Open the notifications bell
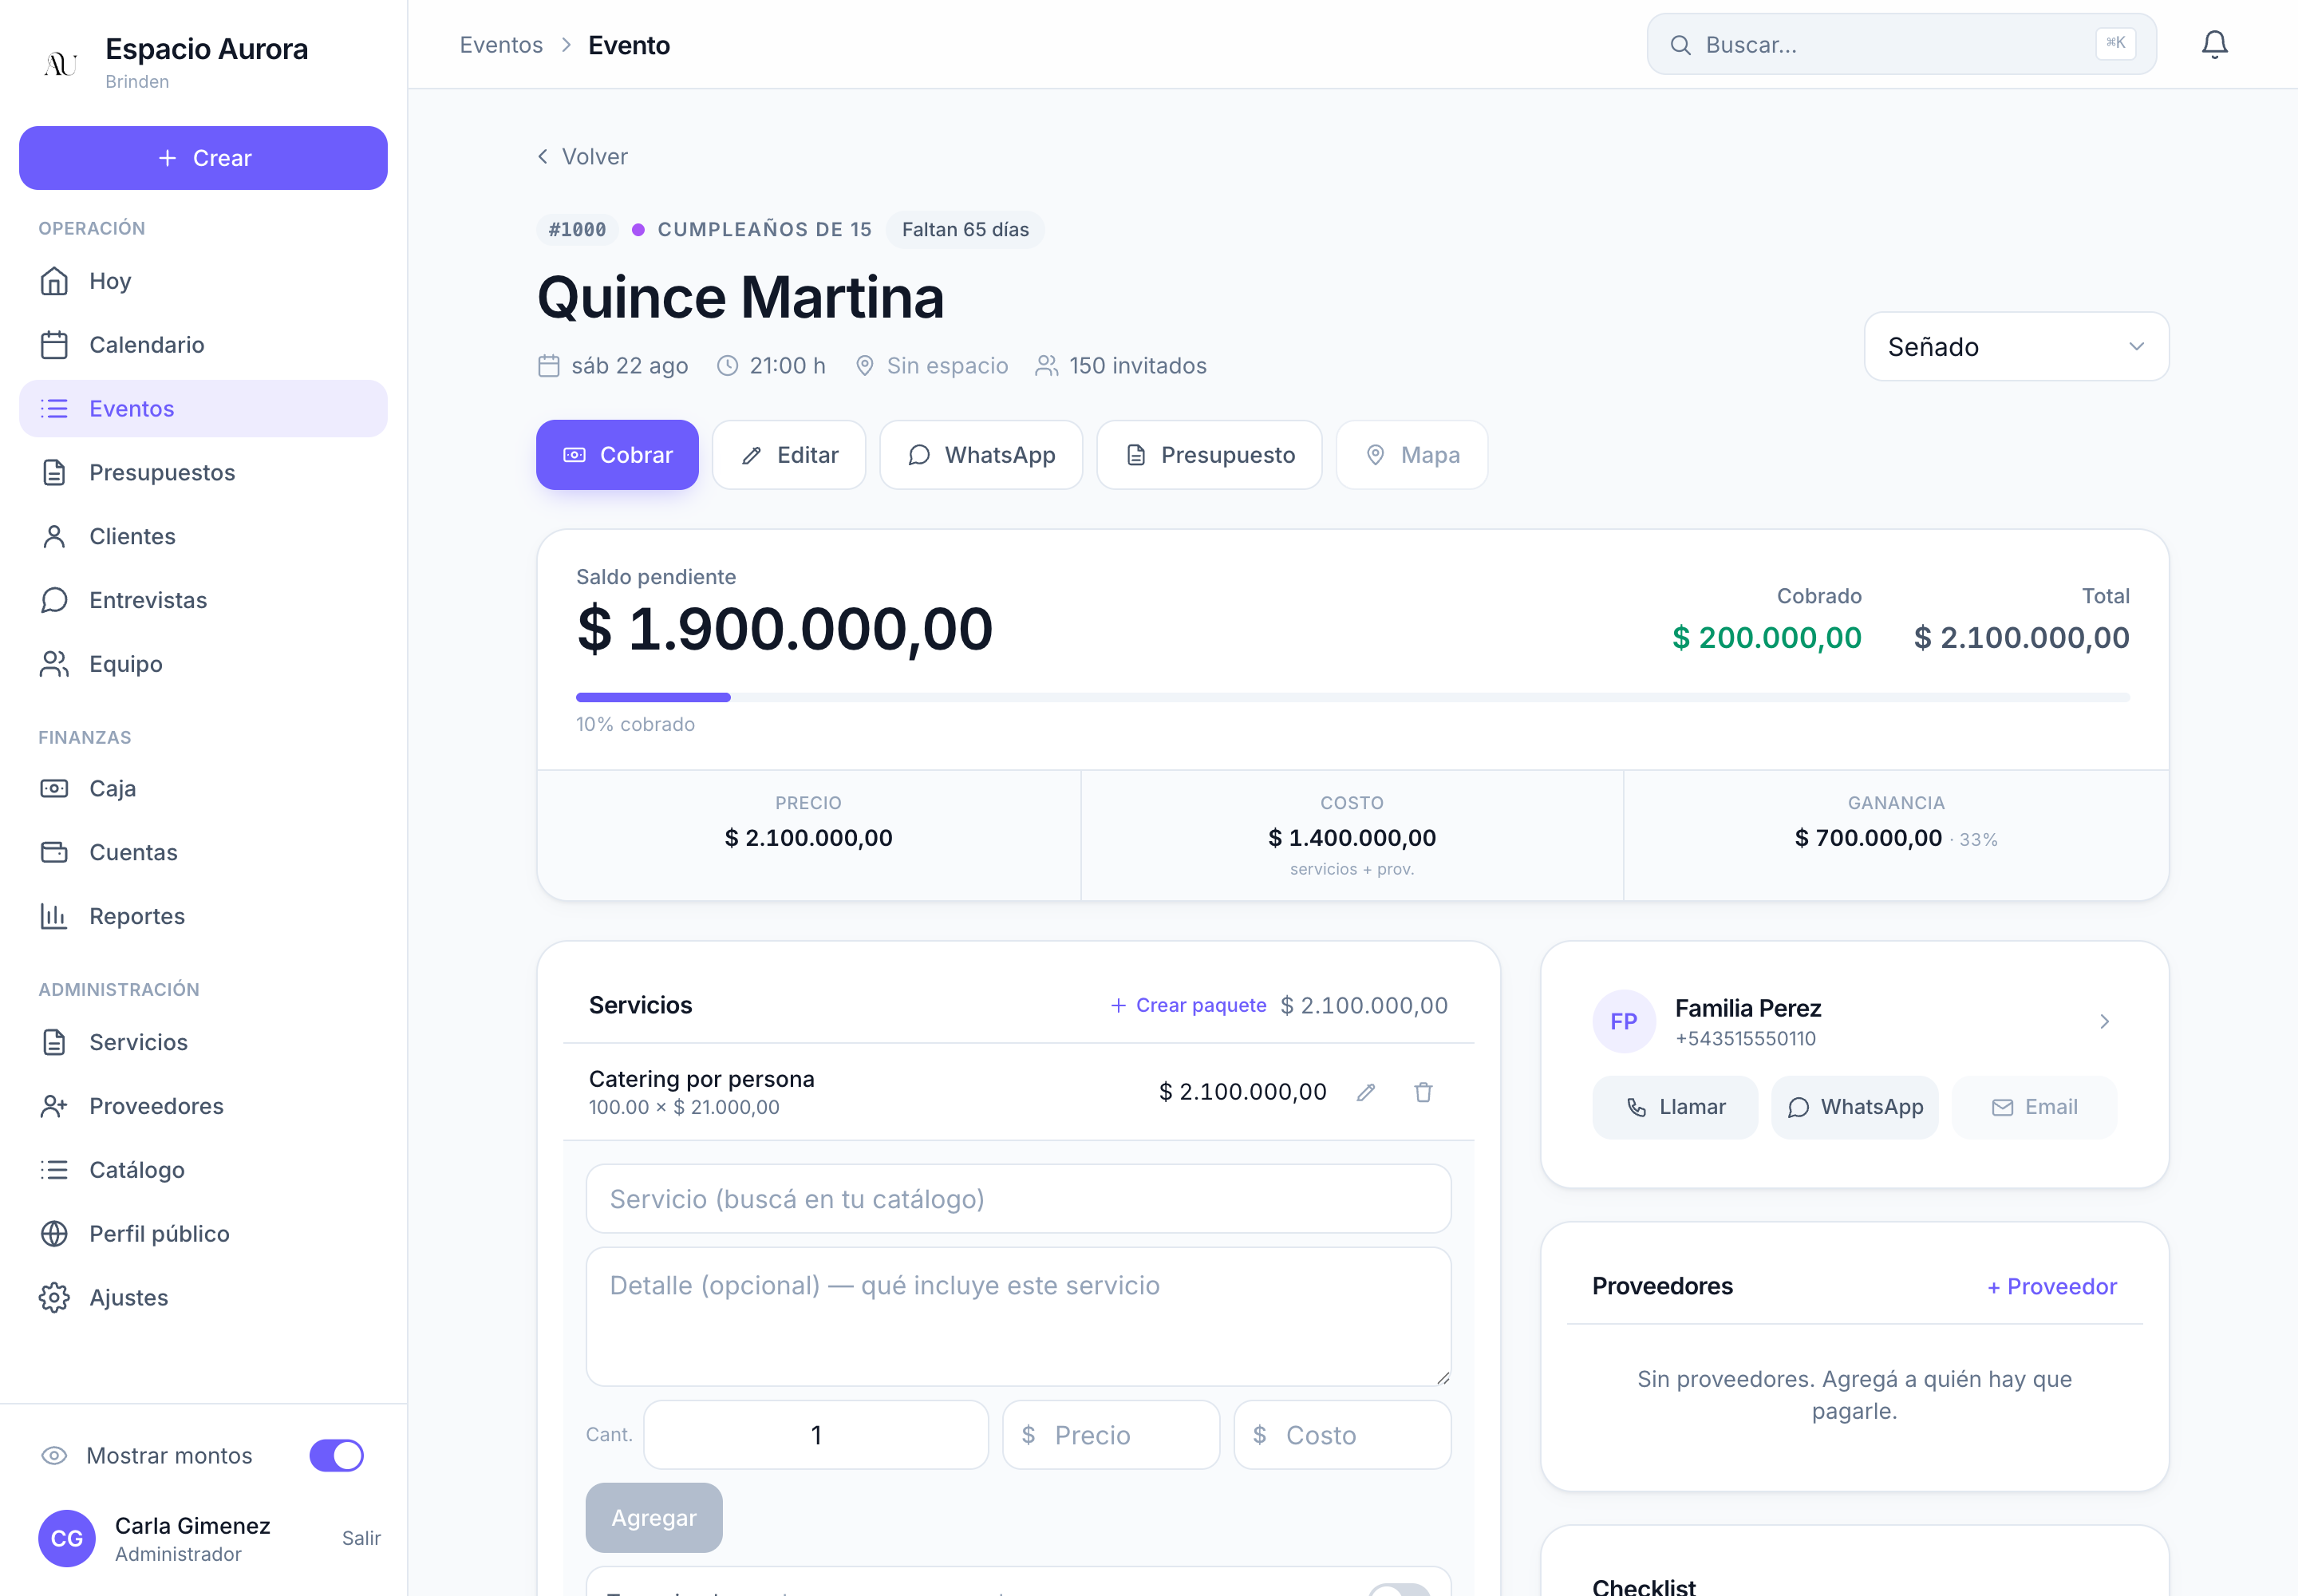The width and height of the screenshot is (2298, 1596). click(x=2214, y=45)
